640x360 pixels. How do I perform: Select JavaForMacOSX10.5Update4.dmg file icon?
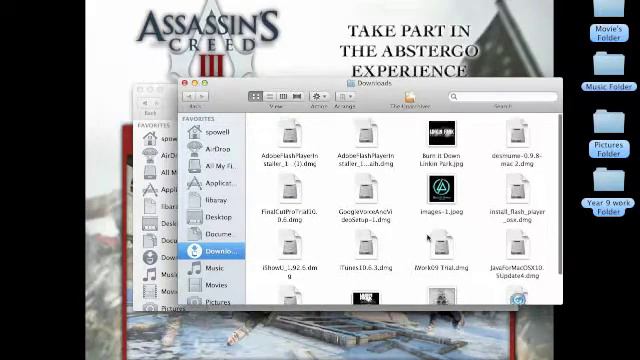pyautogui.click(x=517, y=245)
